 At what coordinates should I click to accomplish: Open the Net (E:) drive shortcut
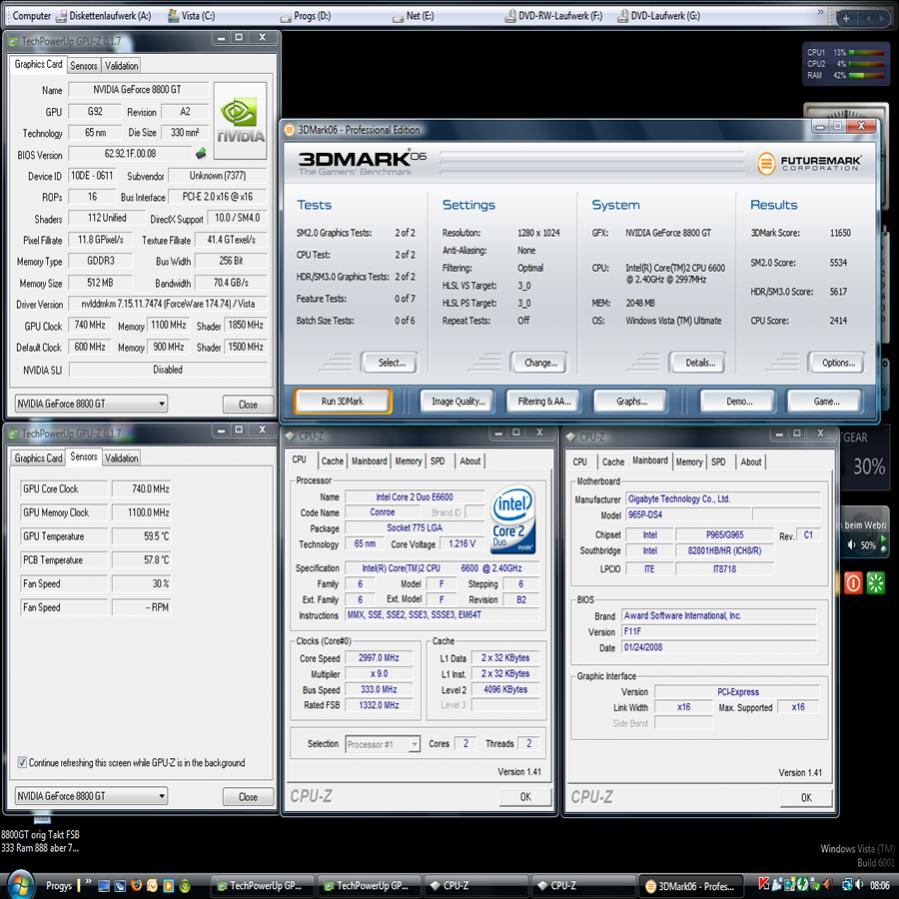413,16
